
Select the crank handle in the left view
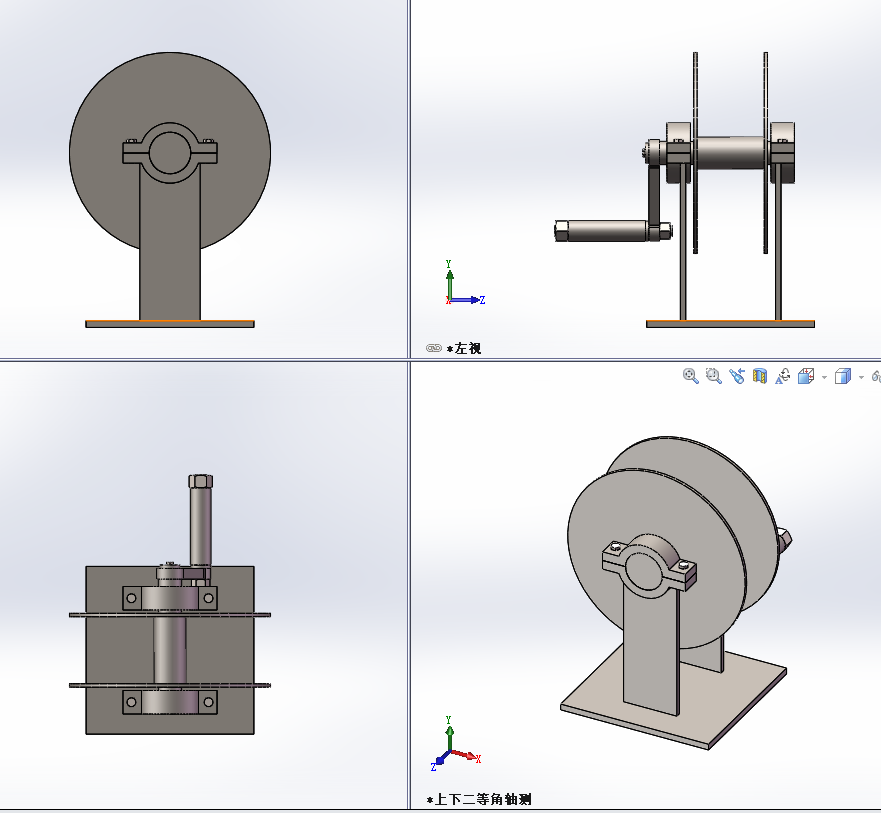point(607,231)
